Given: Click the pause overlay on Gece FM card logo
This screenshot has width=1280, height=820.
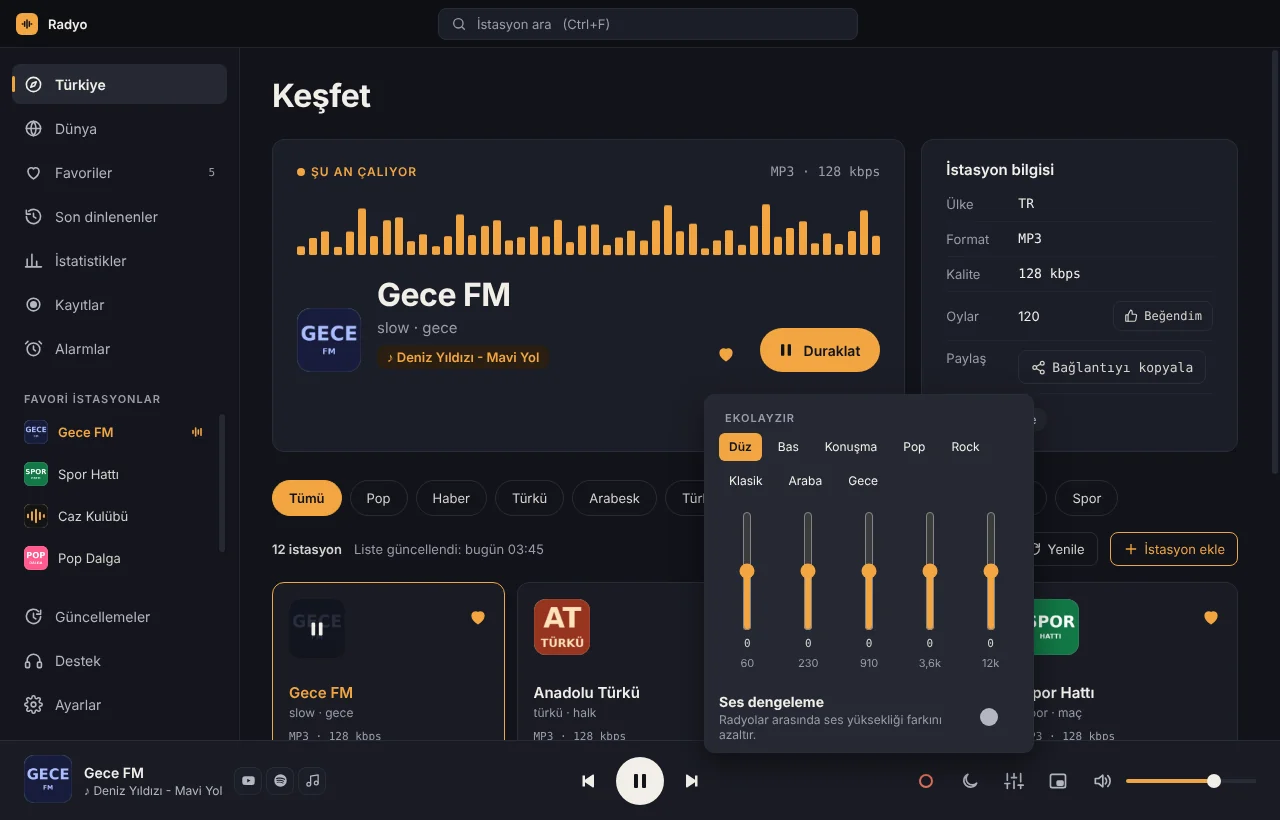Looking at the screenshot, I should click(317, 628).
